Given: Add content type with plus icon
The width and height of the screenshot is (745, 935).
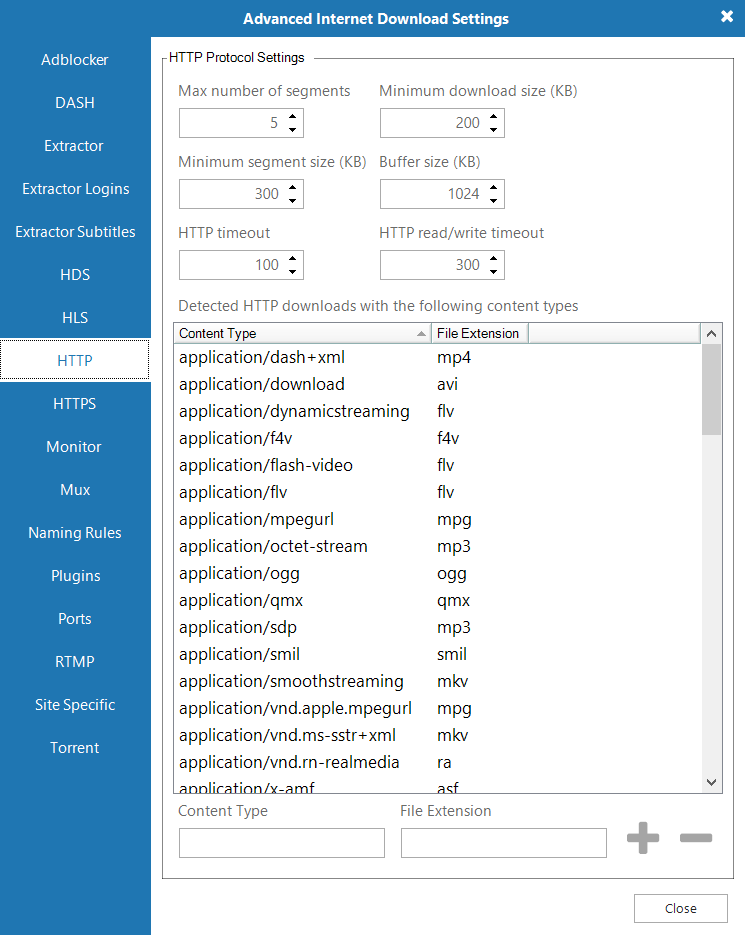Looking at the screenshot, I should coord(643,838).
